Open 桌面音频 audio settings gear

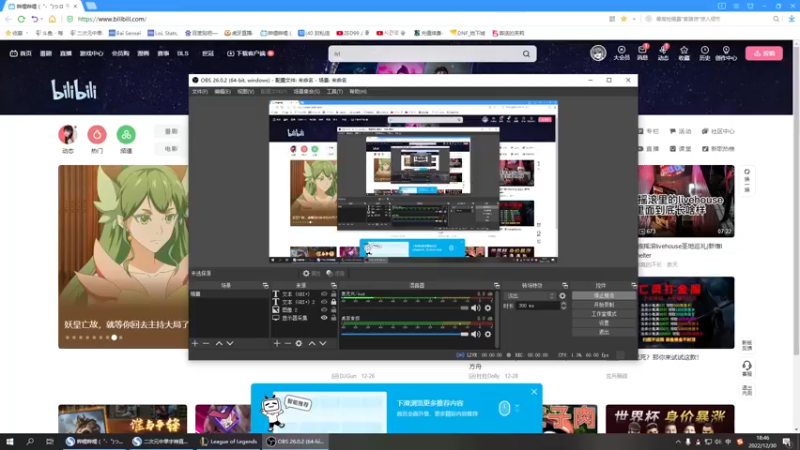pyautogui.click(x=488, y=334)
